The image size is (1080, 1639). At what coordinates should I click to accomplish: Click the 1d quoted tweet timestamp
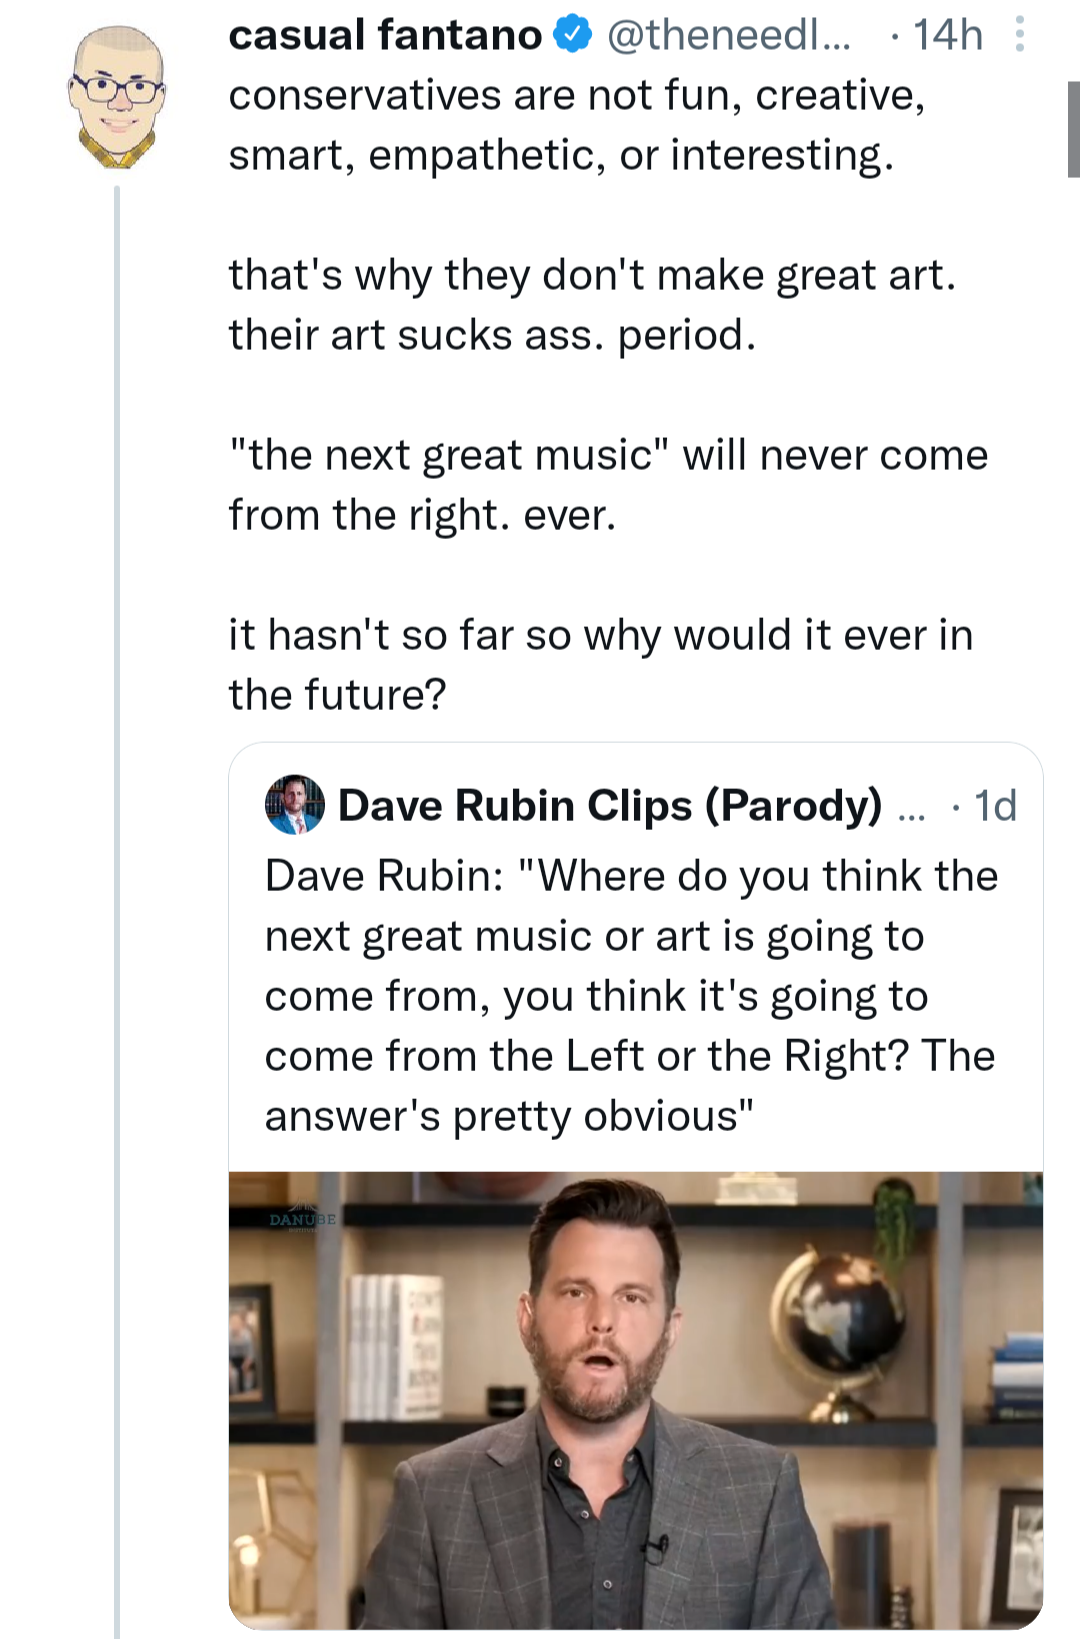(995, 806)
